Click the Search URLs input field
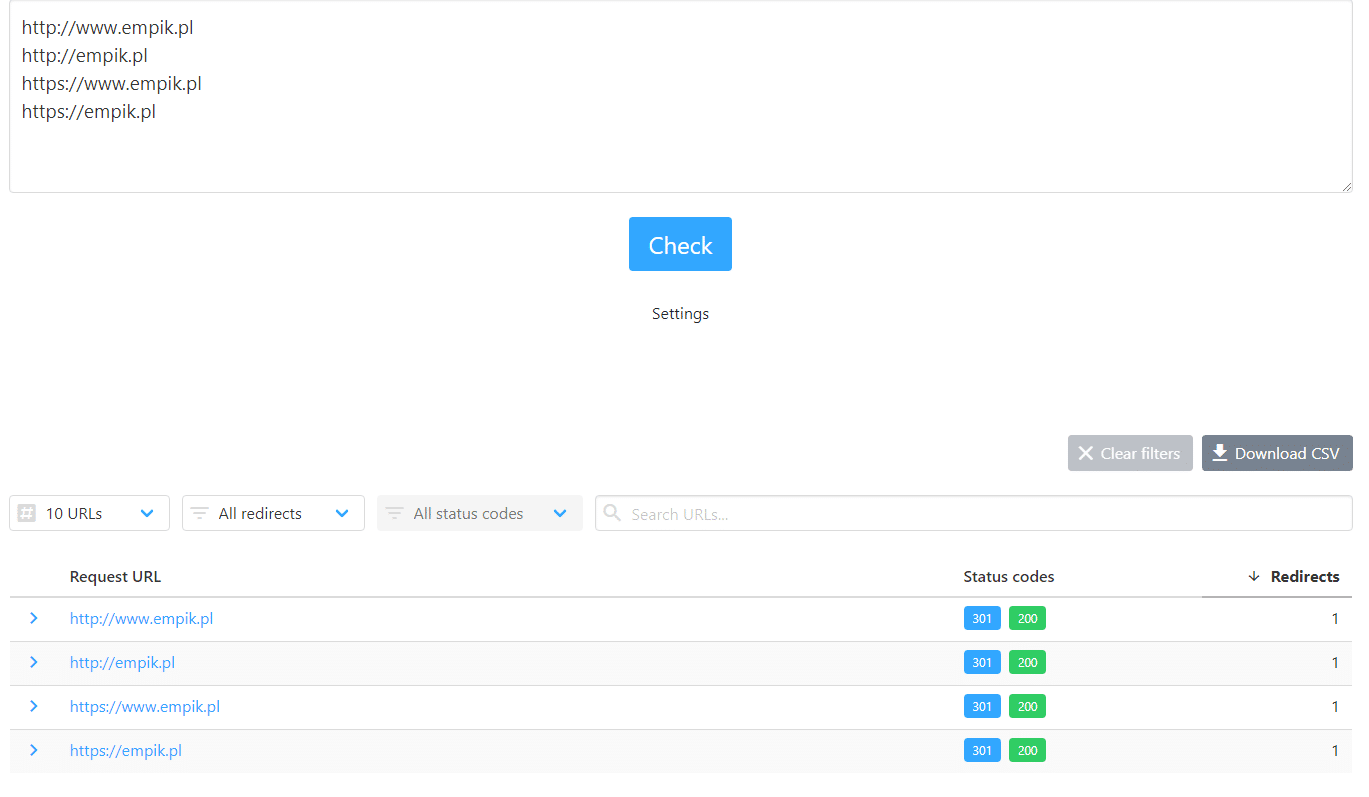This screenshot has width=1369, height=797. [973, 513]
